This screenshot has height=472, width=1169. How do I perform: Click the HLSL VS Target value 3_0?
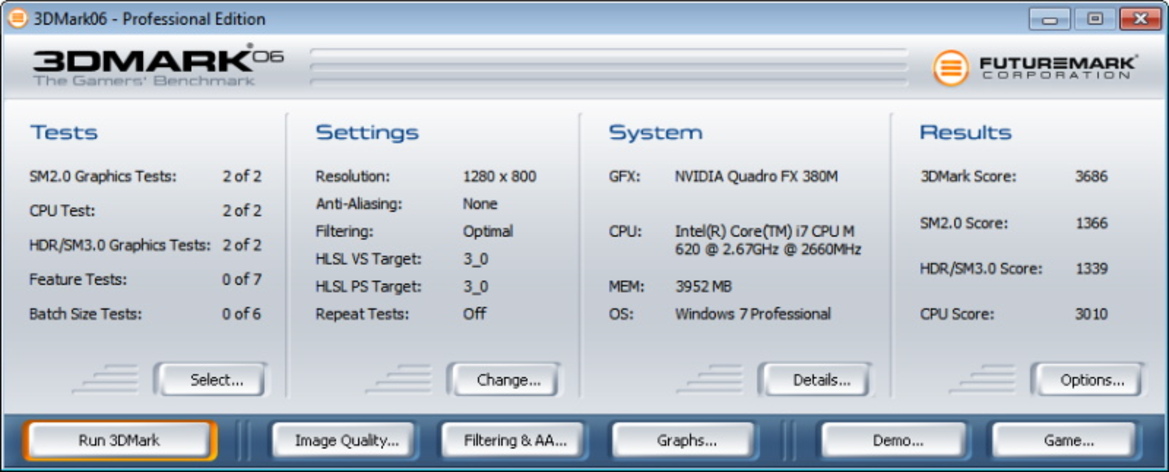coord(476,259)
